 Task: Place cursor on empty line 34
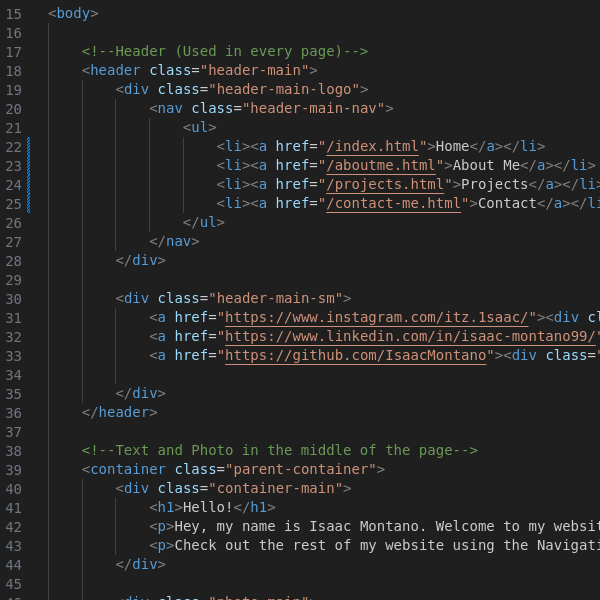(300, 375)
